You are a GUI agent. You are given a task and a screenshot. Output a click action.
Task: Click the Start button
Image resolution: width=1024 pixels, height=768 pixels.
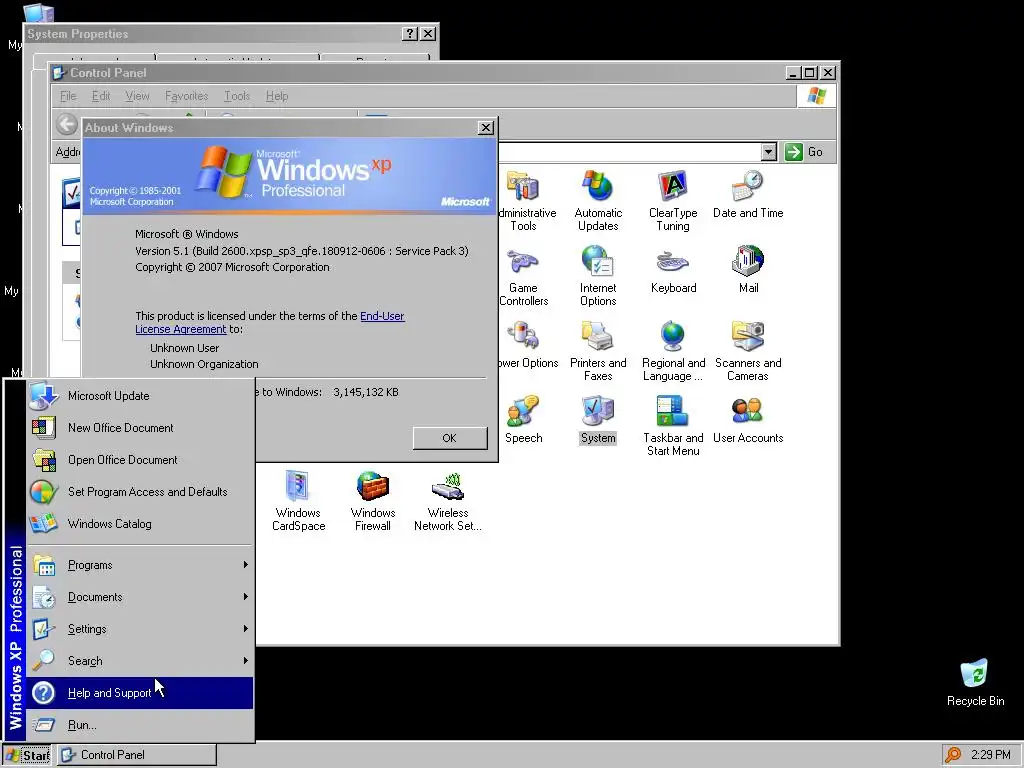[27, 755]
